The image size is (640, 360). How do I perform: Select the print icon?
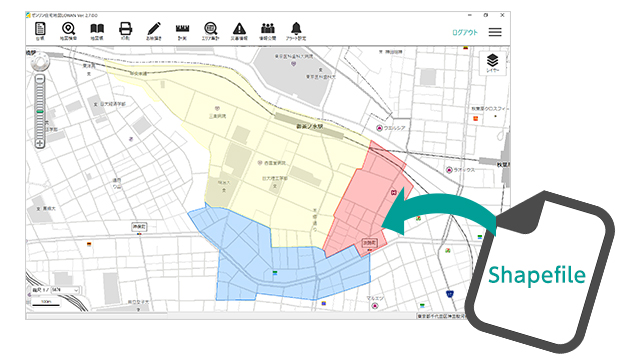pos(125,31)
